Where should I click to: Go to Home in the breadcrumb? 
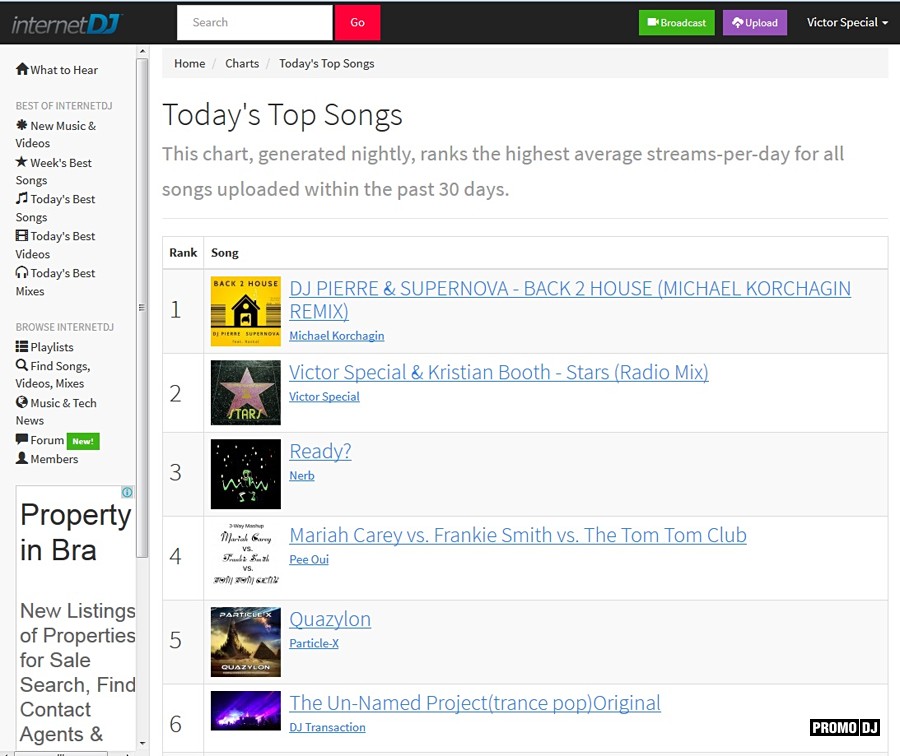tap(189, 63)
